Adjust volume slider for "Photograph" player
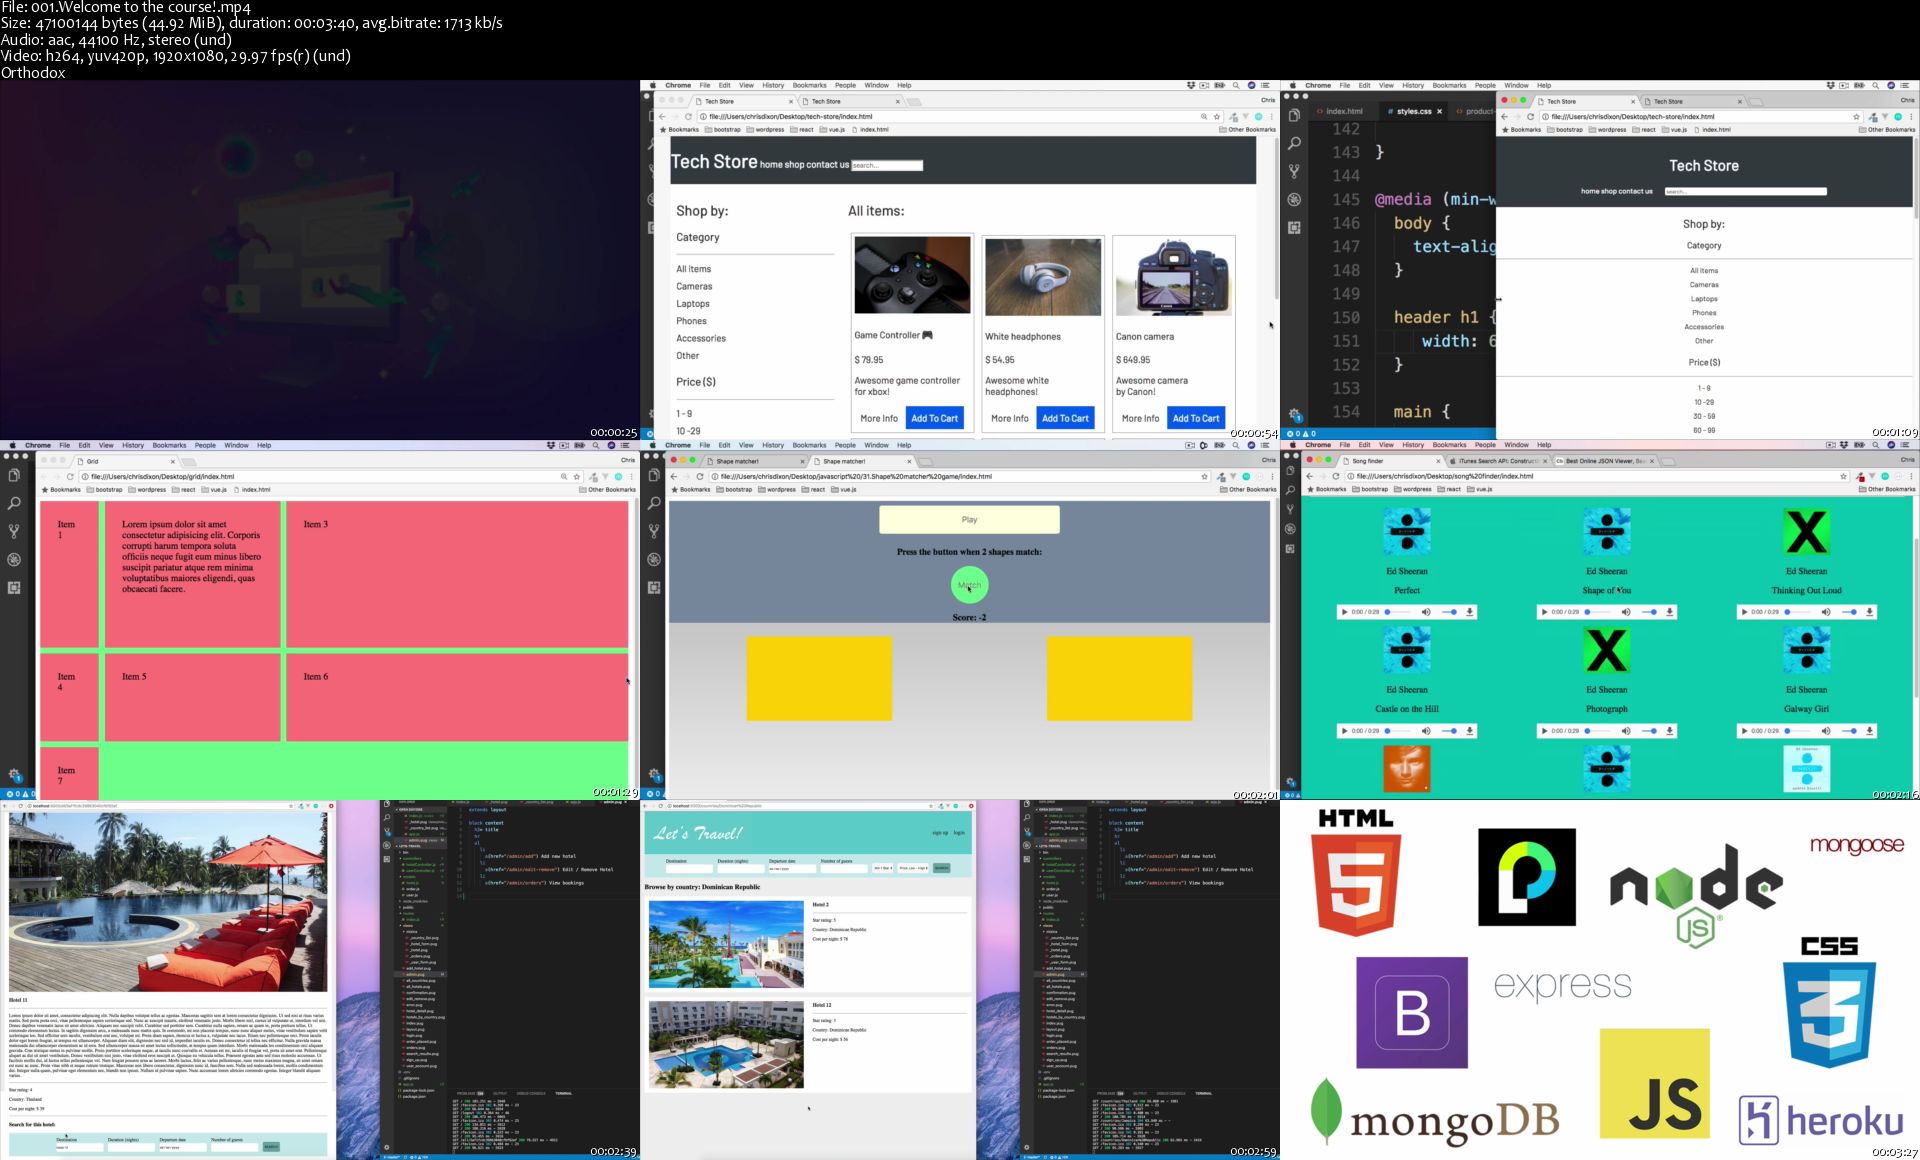 (x=1651, y=731)
